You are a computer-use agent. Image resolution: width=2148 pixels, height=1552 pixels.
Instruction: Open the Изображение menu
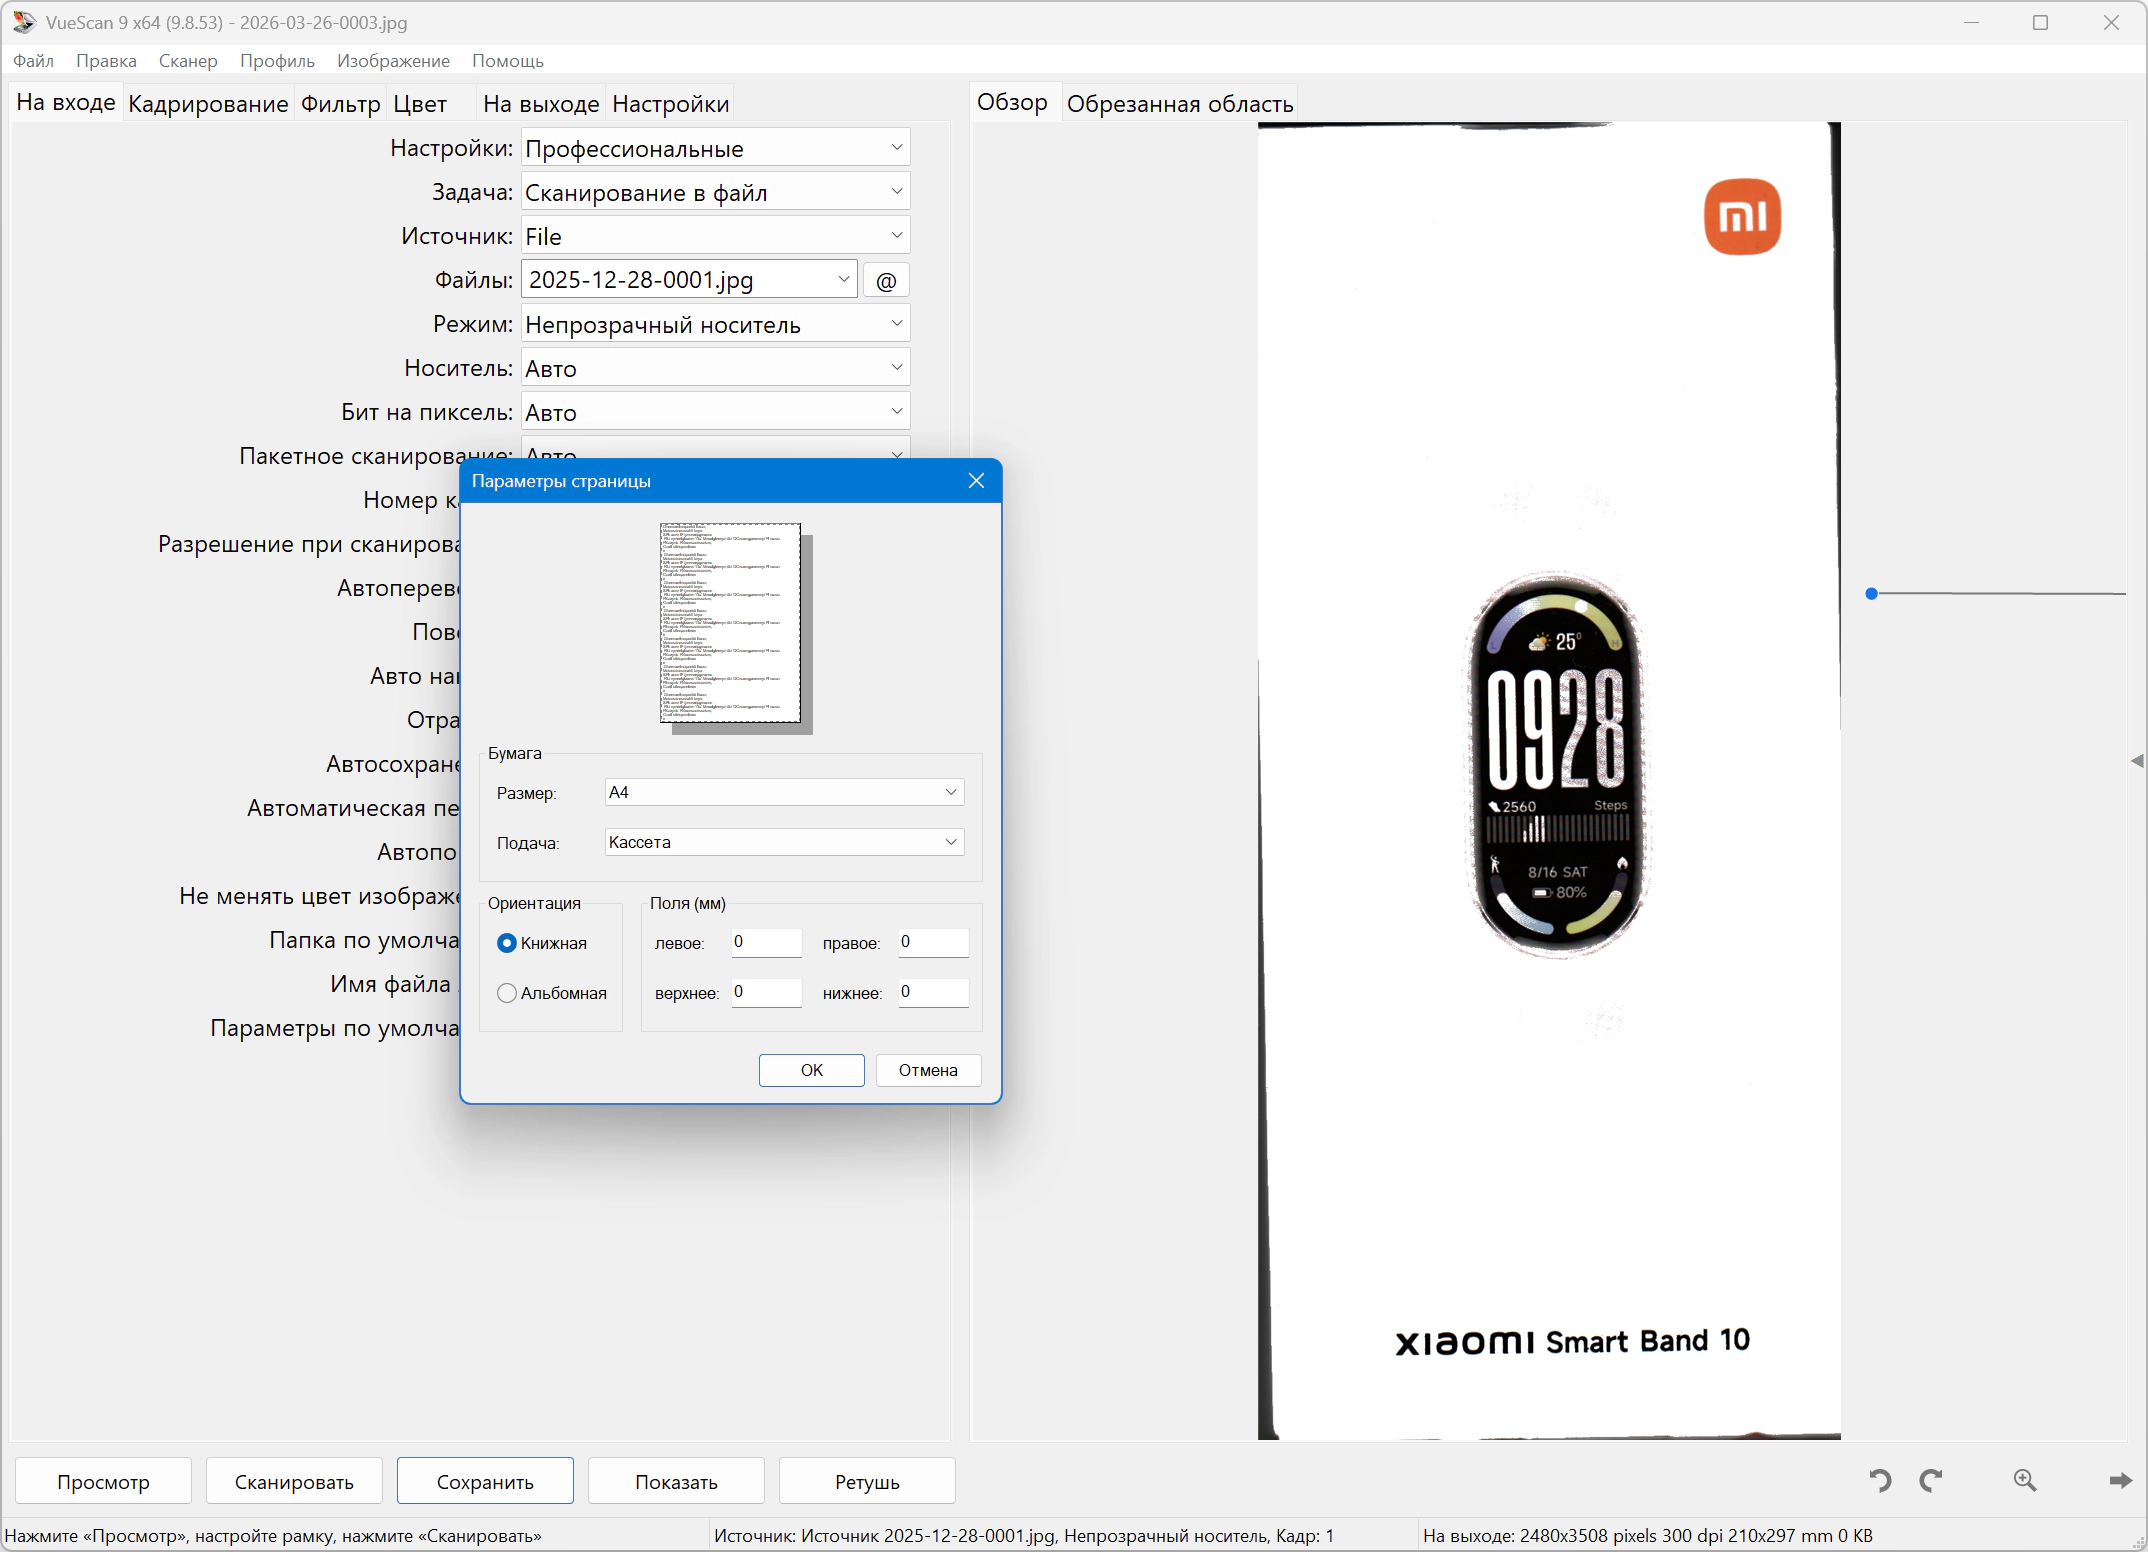pos(393,61)
